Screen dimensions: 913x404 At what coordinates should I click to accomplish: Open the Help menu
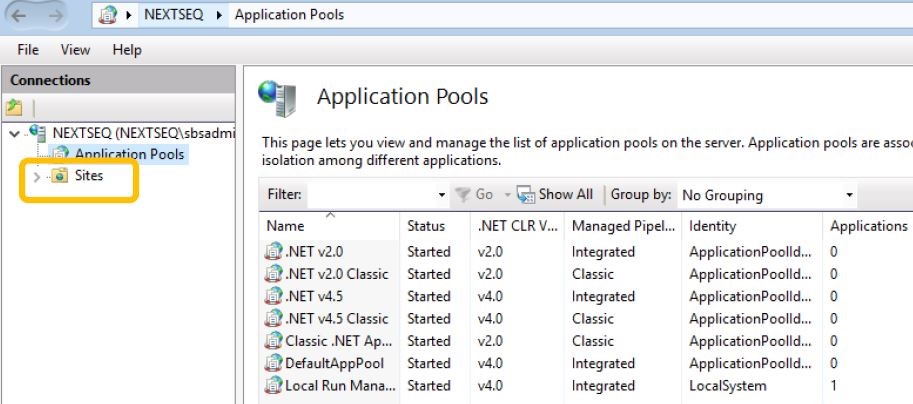coord(127,50)
